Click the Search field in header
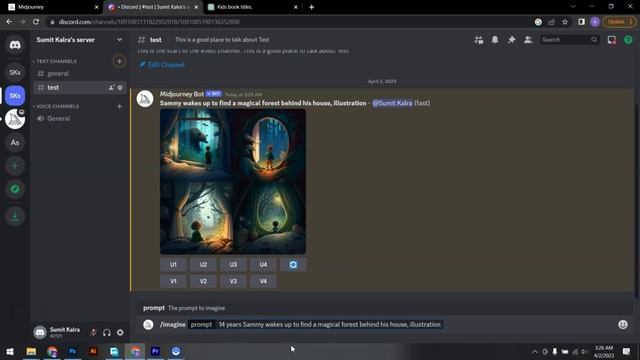640x360 pixels. coord(570,40)
